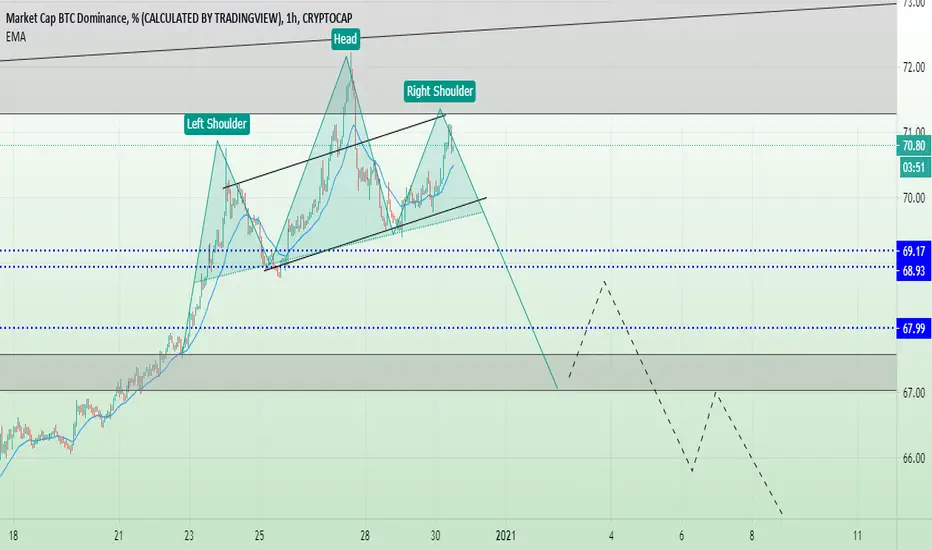The width and height of the screenshot is (932, 550).
Task: Click date 11 on time axis
Action: [x=857, y=536]
